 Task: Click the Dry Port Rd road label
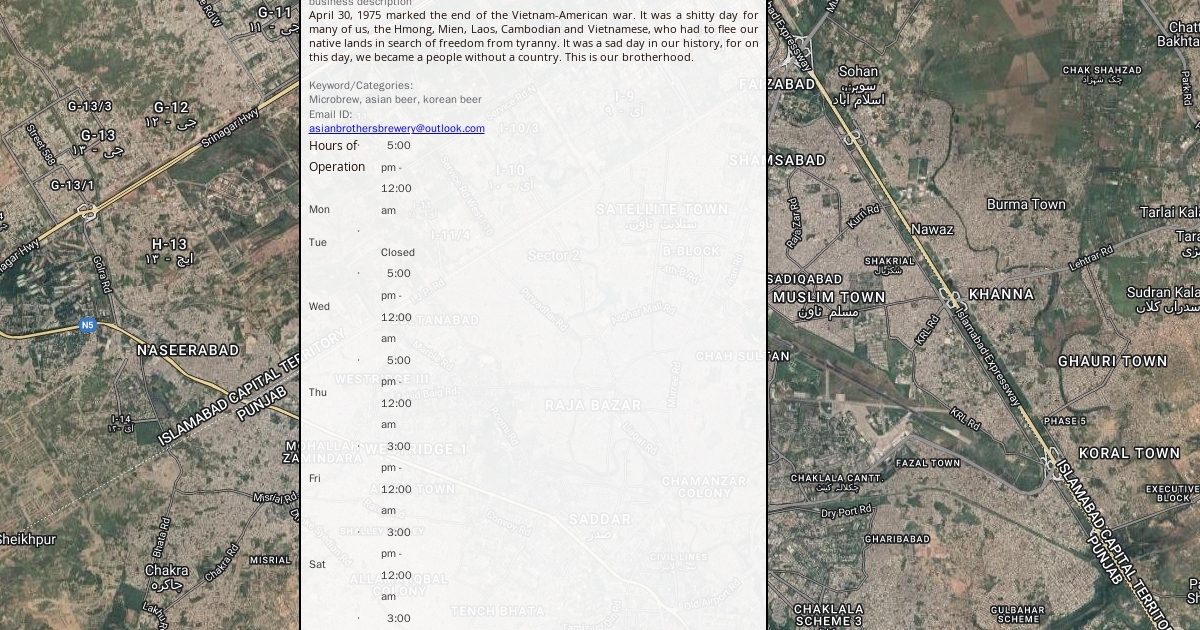(x=847, y=511)
